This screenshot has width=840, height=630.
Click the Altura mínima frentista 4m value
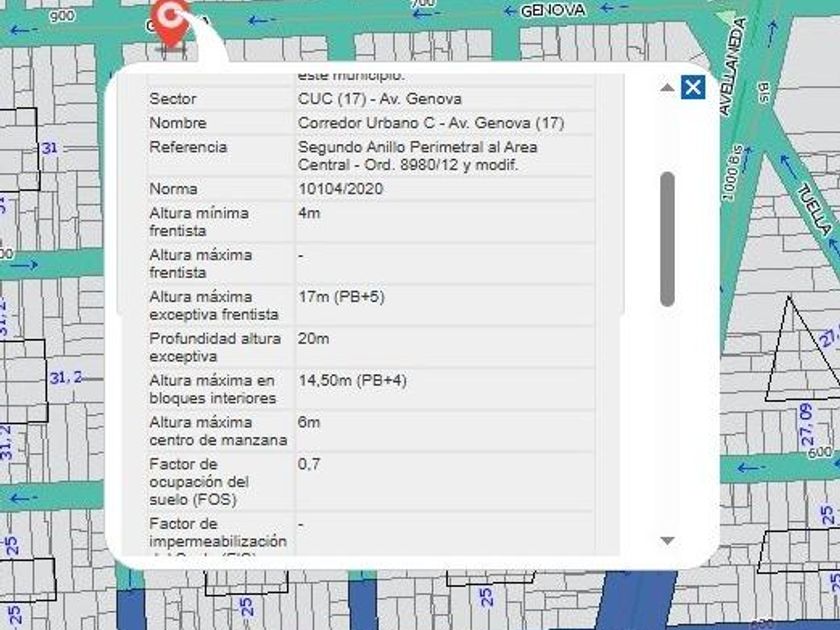pyautogui.click(x=309, y=213)
